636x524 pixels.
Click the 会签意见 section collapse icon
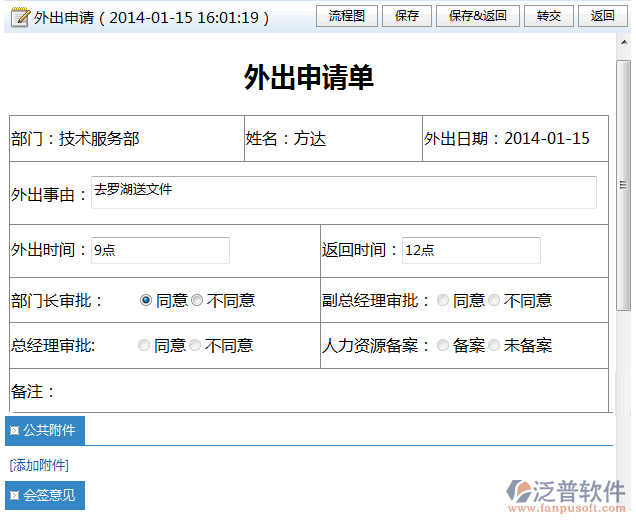click(x=14, y=495)
